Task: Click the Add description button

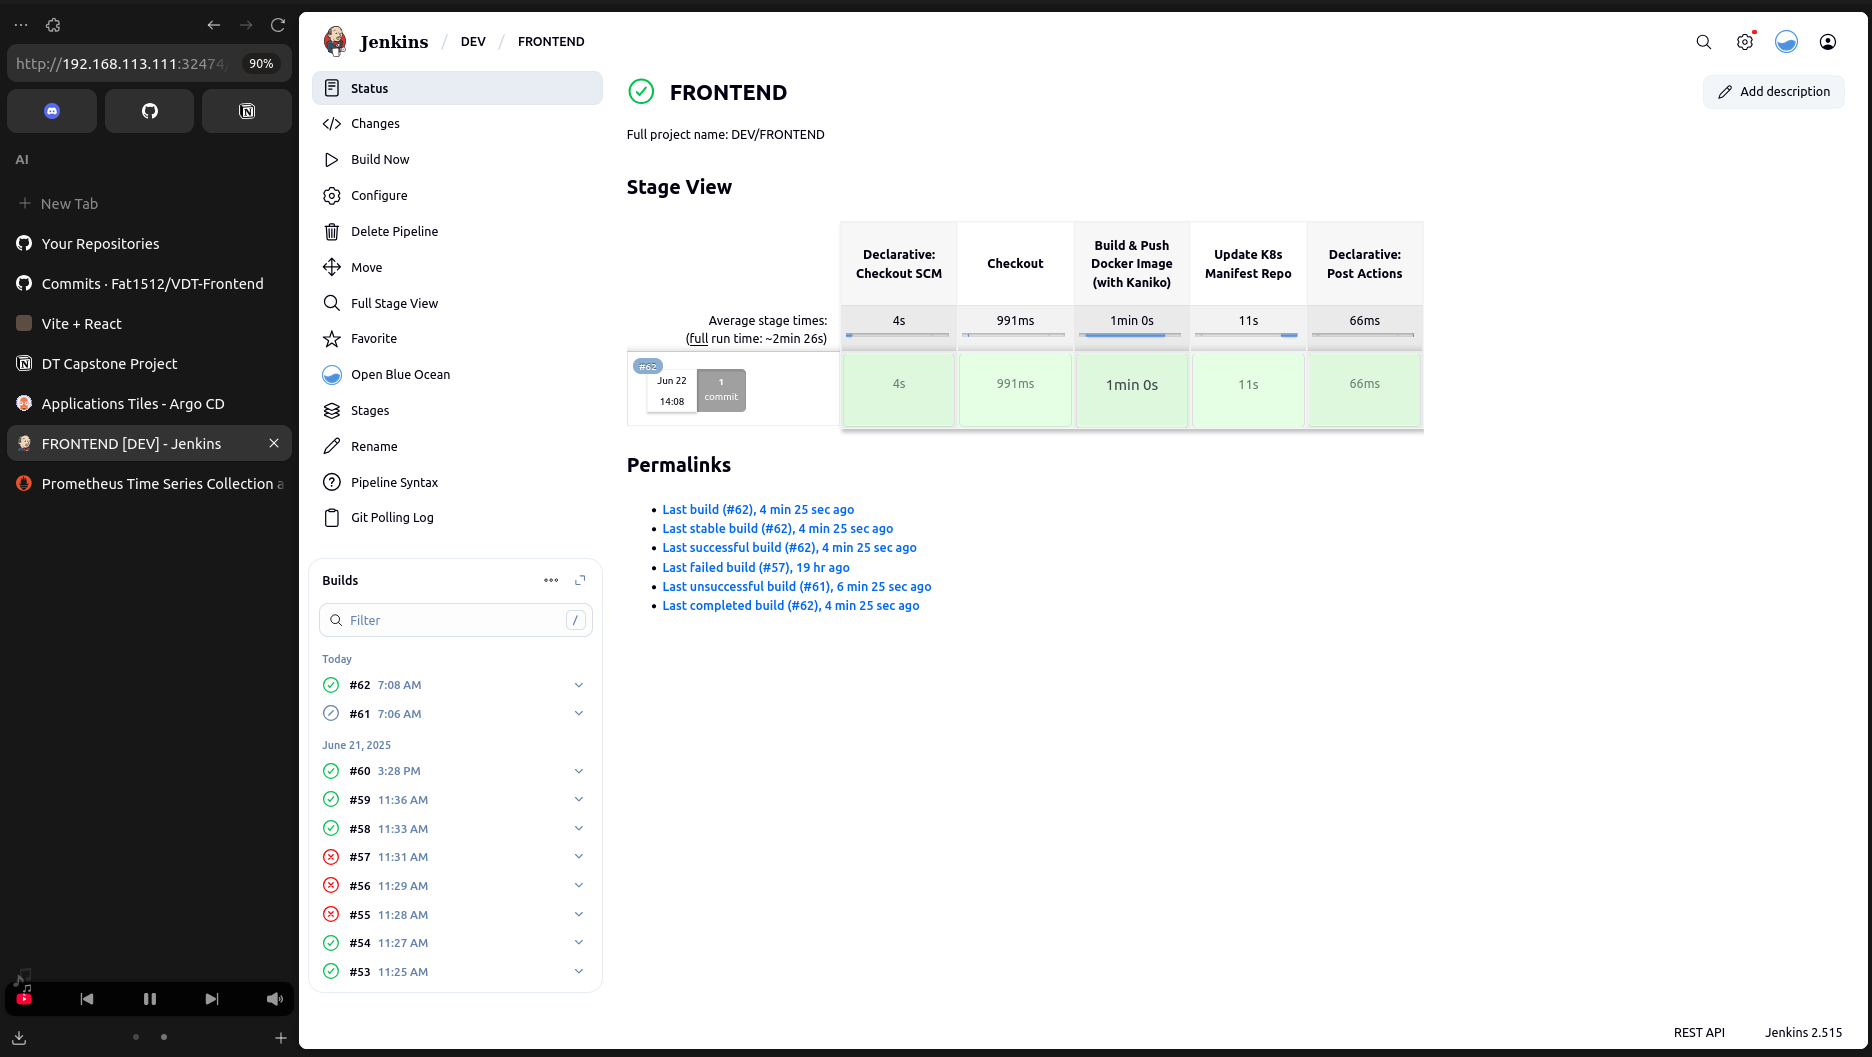Action: pyautogui.click(x=1773, y=92)
